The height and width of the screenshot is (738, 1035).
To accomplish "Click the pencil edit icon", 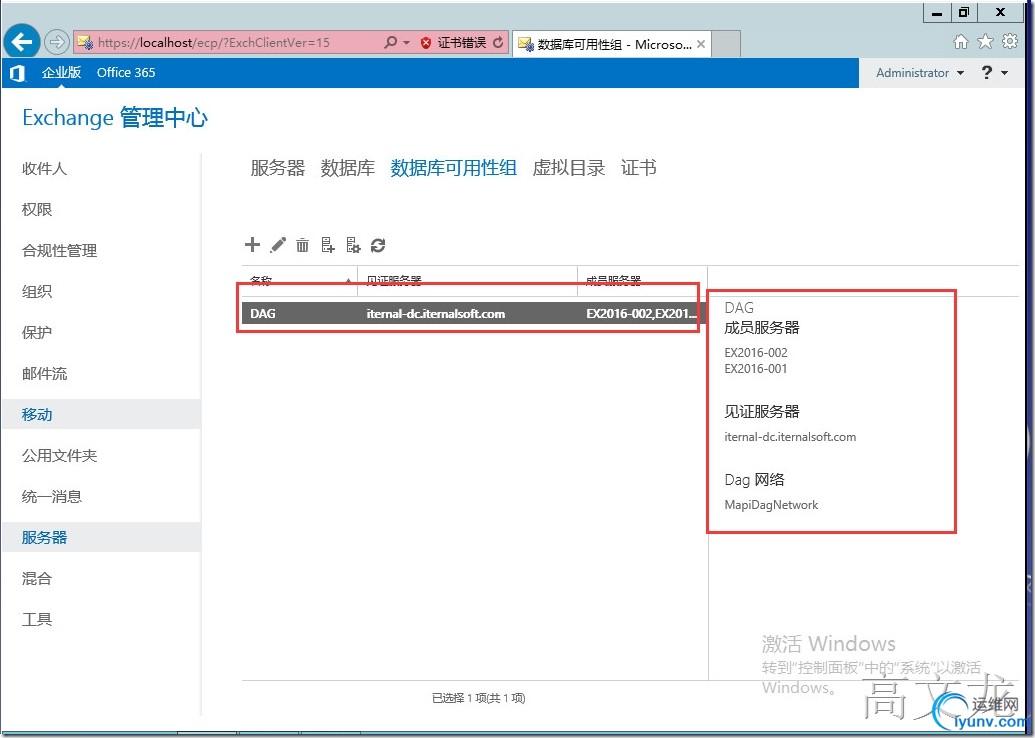I will (x=278, y=245).
